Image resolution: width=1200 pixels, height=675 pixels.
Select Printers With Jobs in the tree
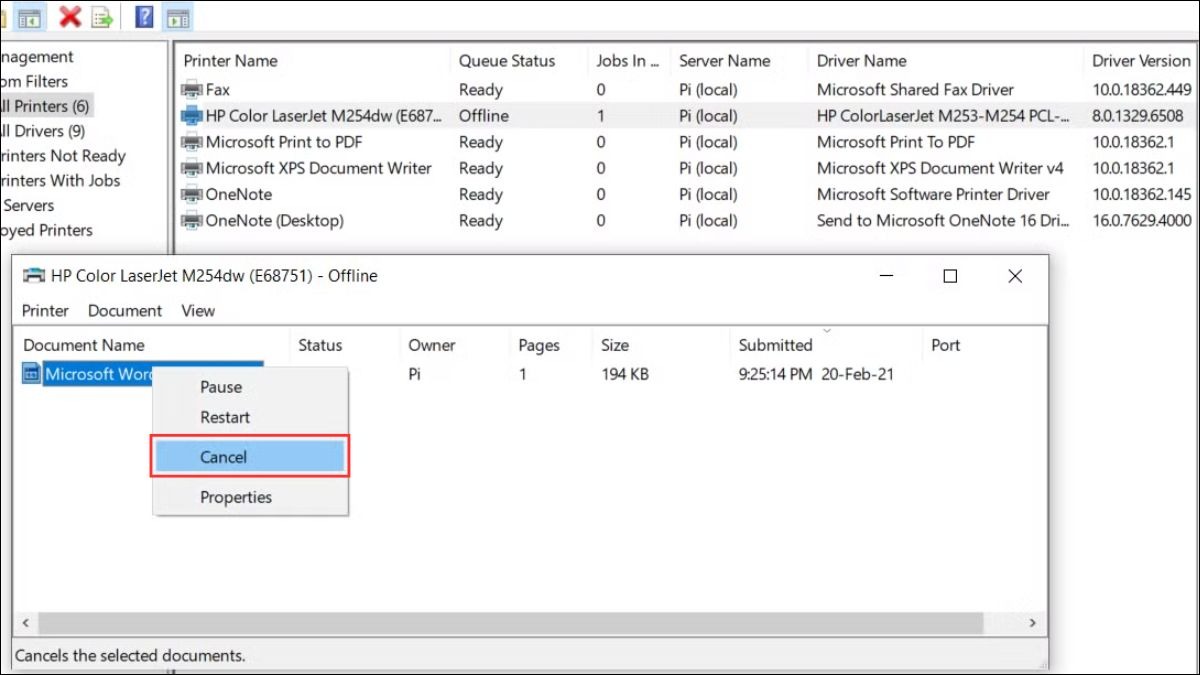tap(60, 181)
